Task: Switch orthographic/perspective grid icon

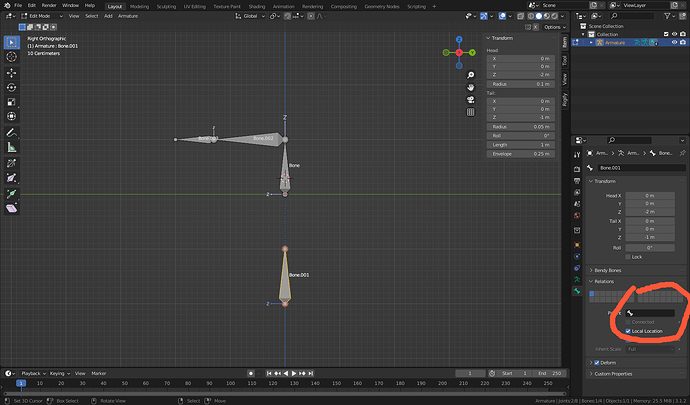Action: [x=470, y=112]
